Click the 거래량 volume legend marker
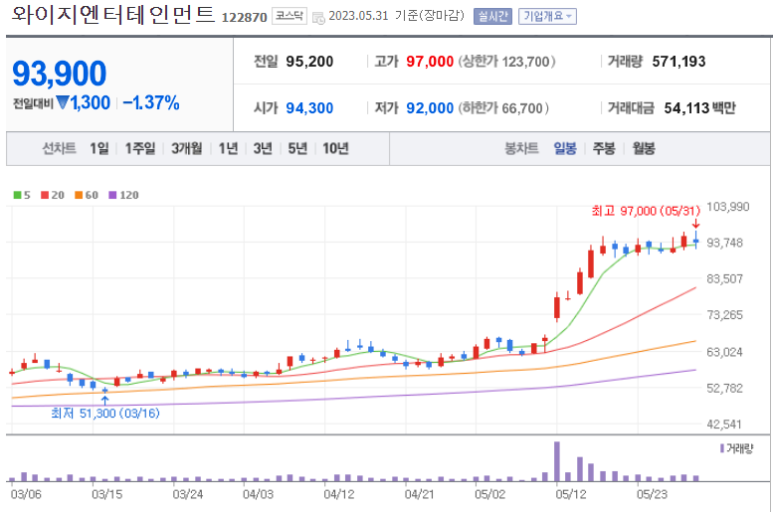 click(722, 448)
